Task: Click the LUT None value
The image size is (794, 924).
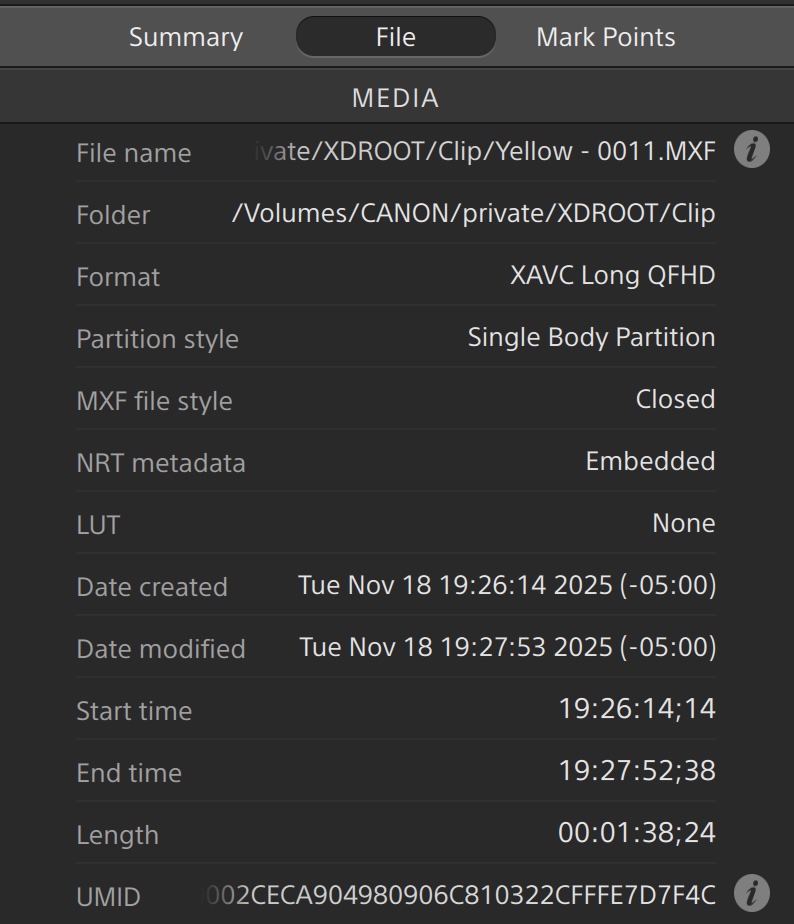Action: point(683,523)
